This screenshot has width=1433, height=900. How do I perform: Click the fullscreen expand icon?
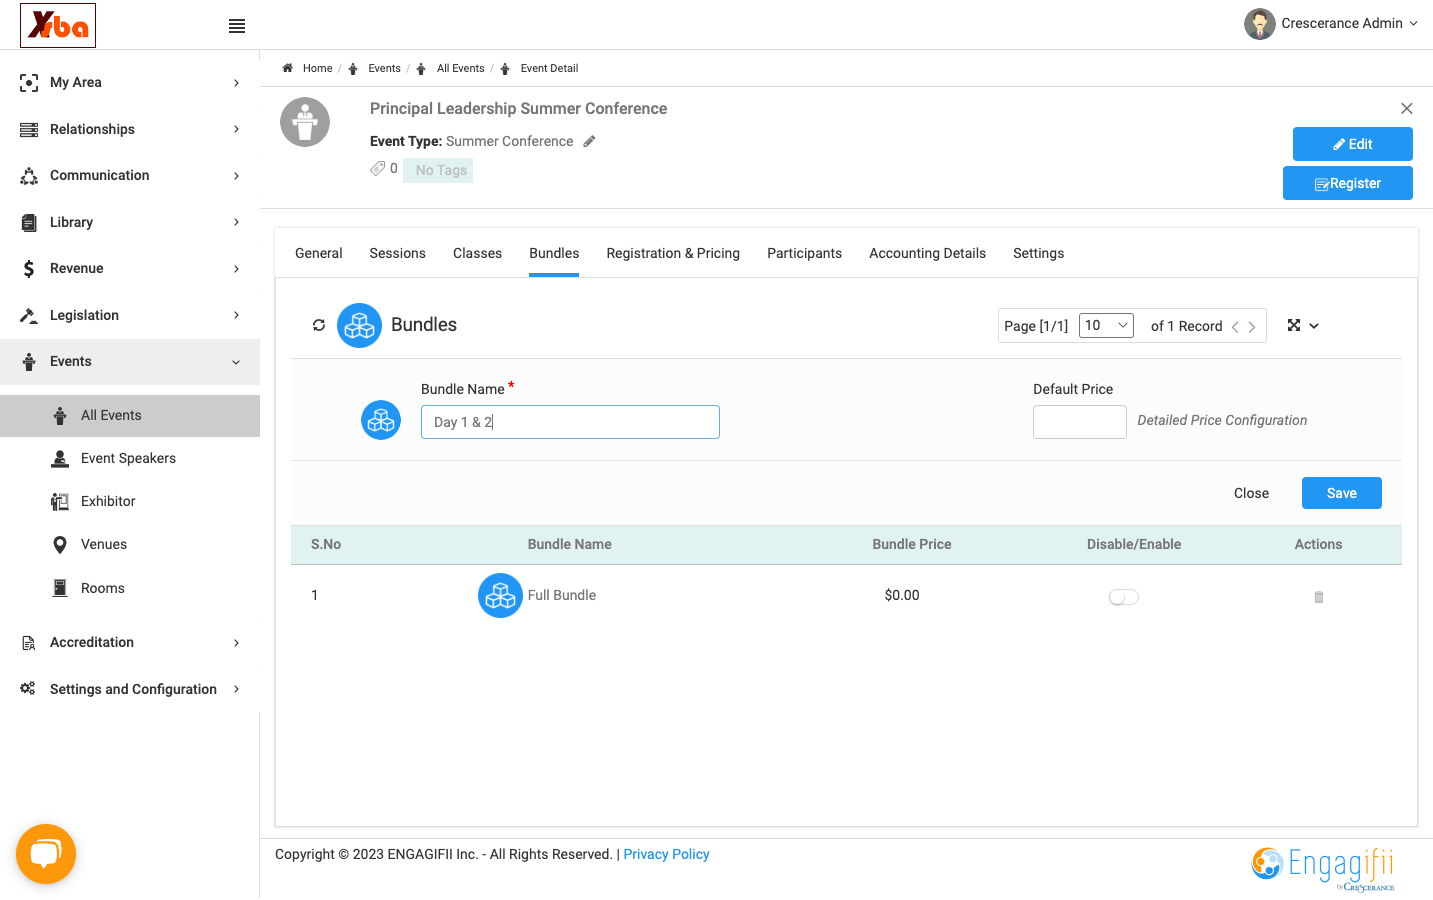[x=1294, y=325]
